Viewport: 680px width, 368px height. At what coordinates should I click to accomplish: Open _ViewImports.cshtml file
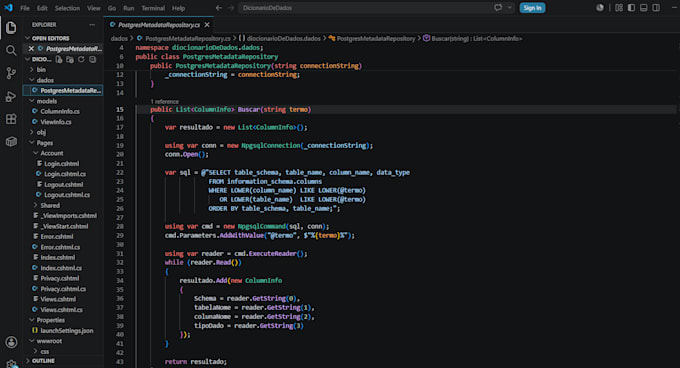click(x=69, y=215)
